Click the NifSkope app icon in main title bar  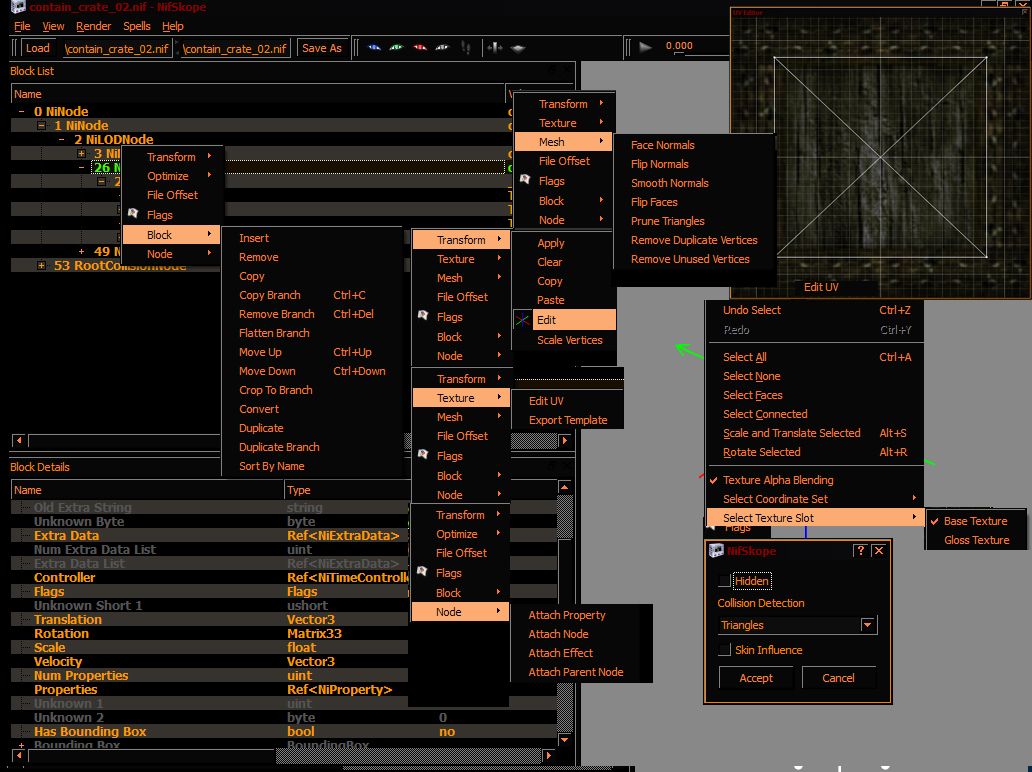click(x=18, y=7)
